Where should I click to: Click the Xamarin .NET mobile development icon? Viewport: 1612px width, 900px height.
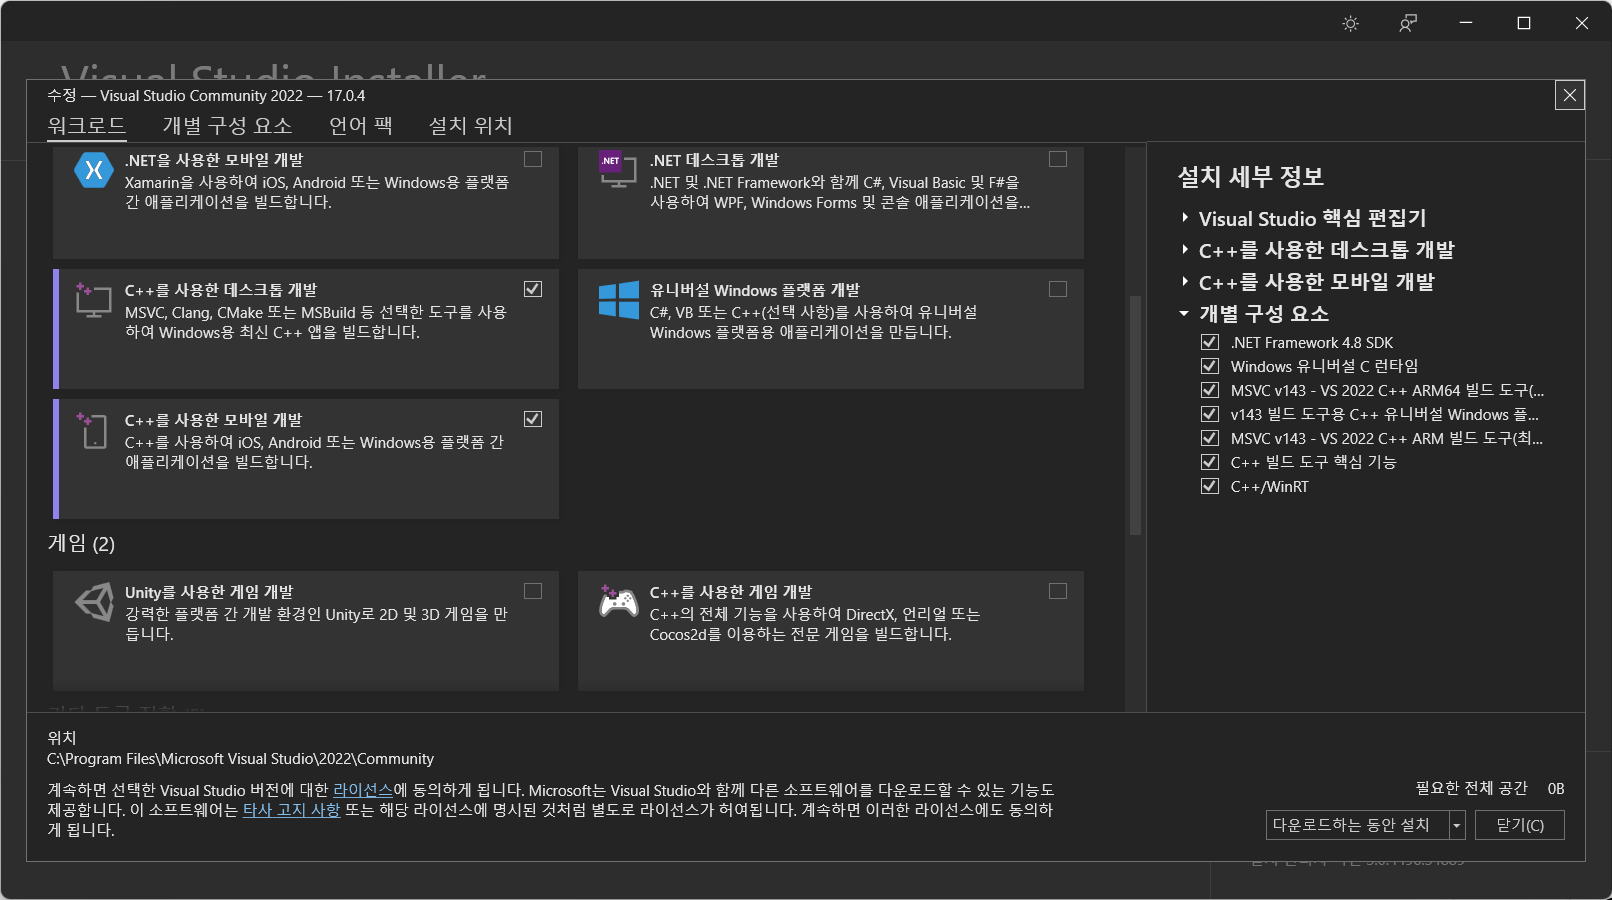(94, 170)
